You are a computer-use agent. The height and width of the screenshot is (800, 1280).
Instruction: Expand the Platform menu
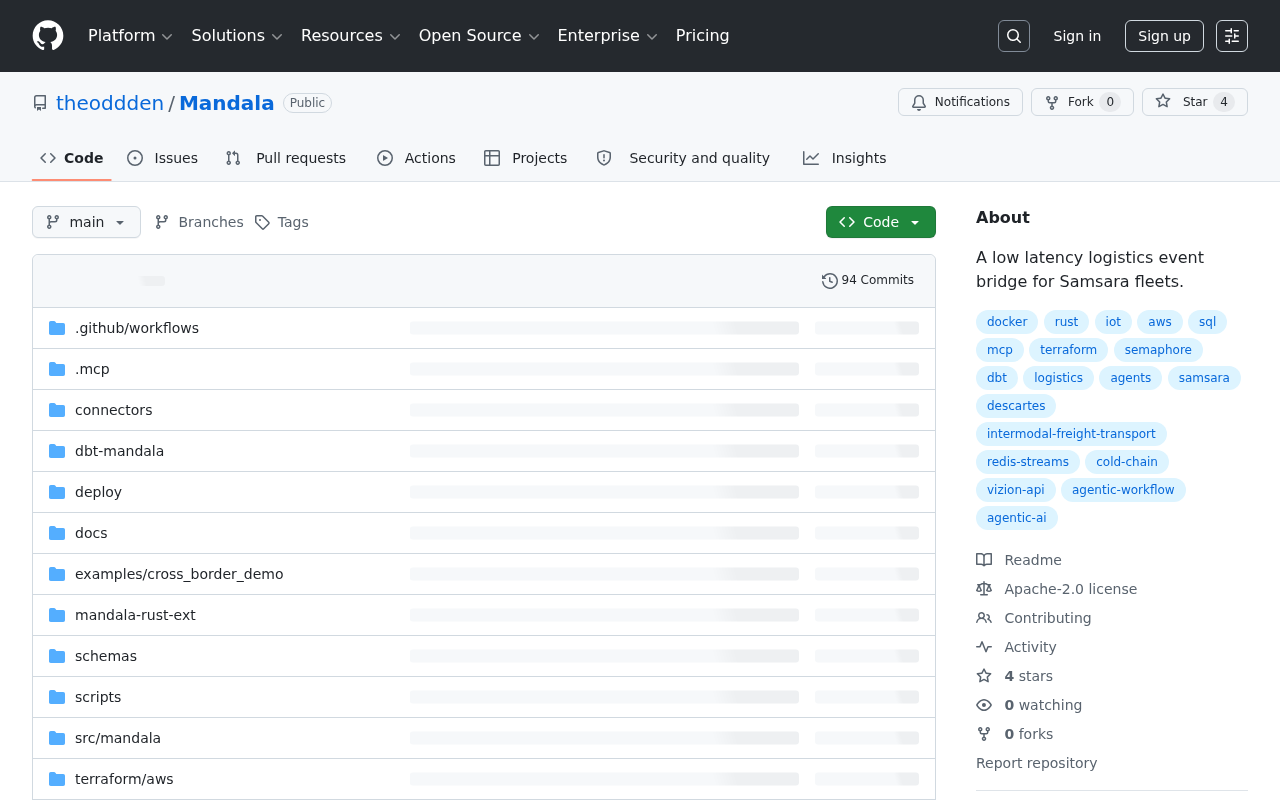pyautogui.click(x=130, y=36)
